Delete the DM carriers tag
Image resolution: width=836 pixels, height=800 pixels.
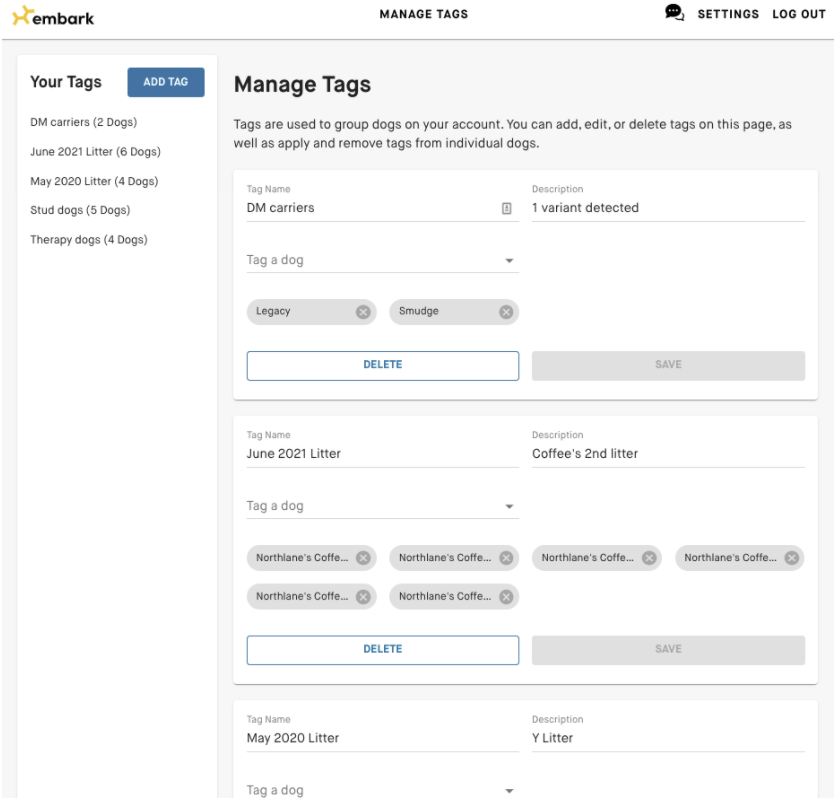[x=382, y=365]
